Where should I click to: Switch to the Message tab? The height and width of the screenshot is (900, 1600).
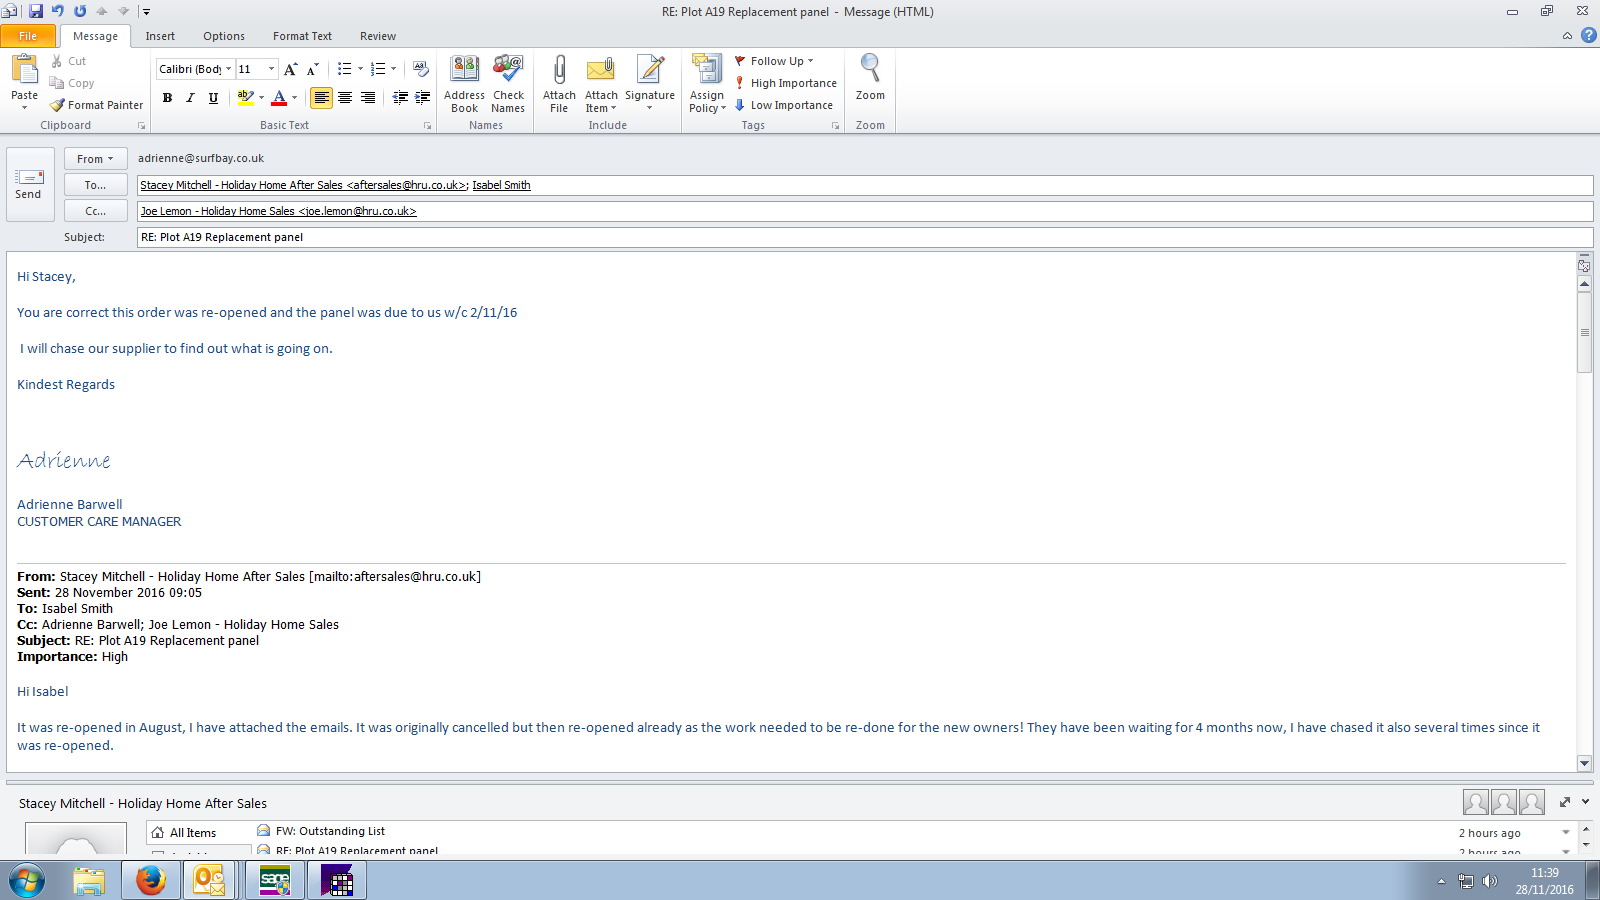[95, 36]
